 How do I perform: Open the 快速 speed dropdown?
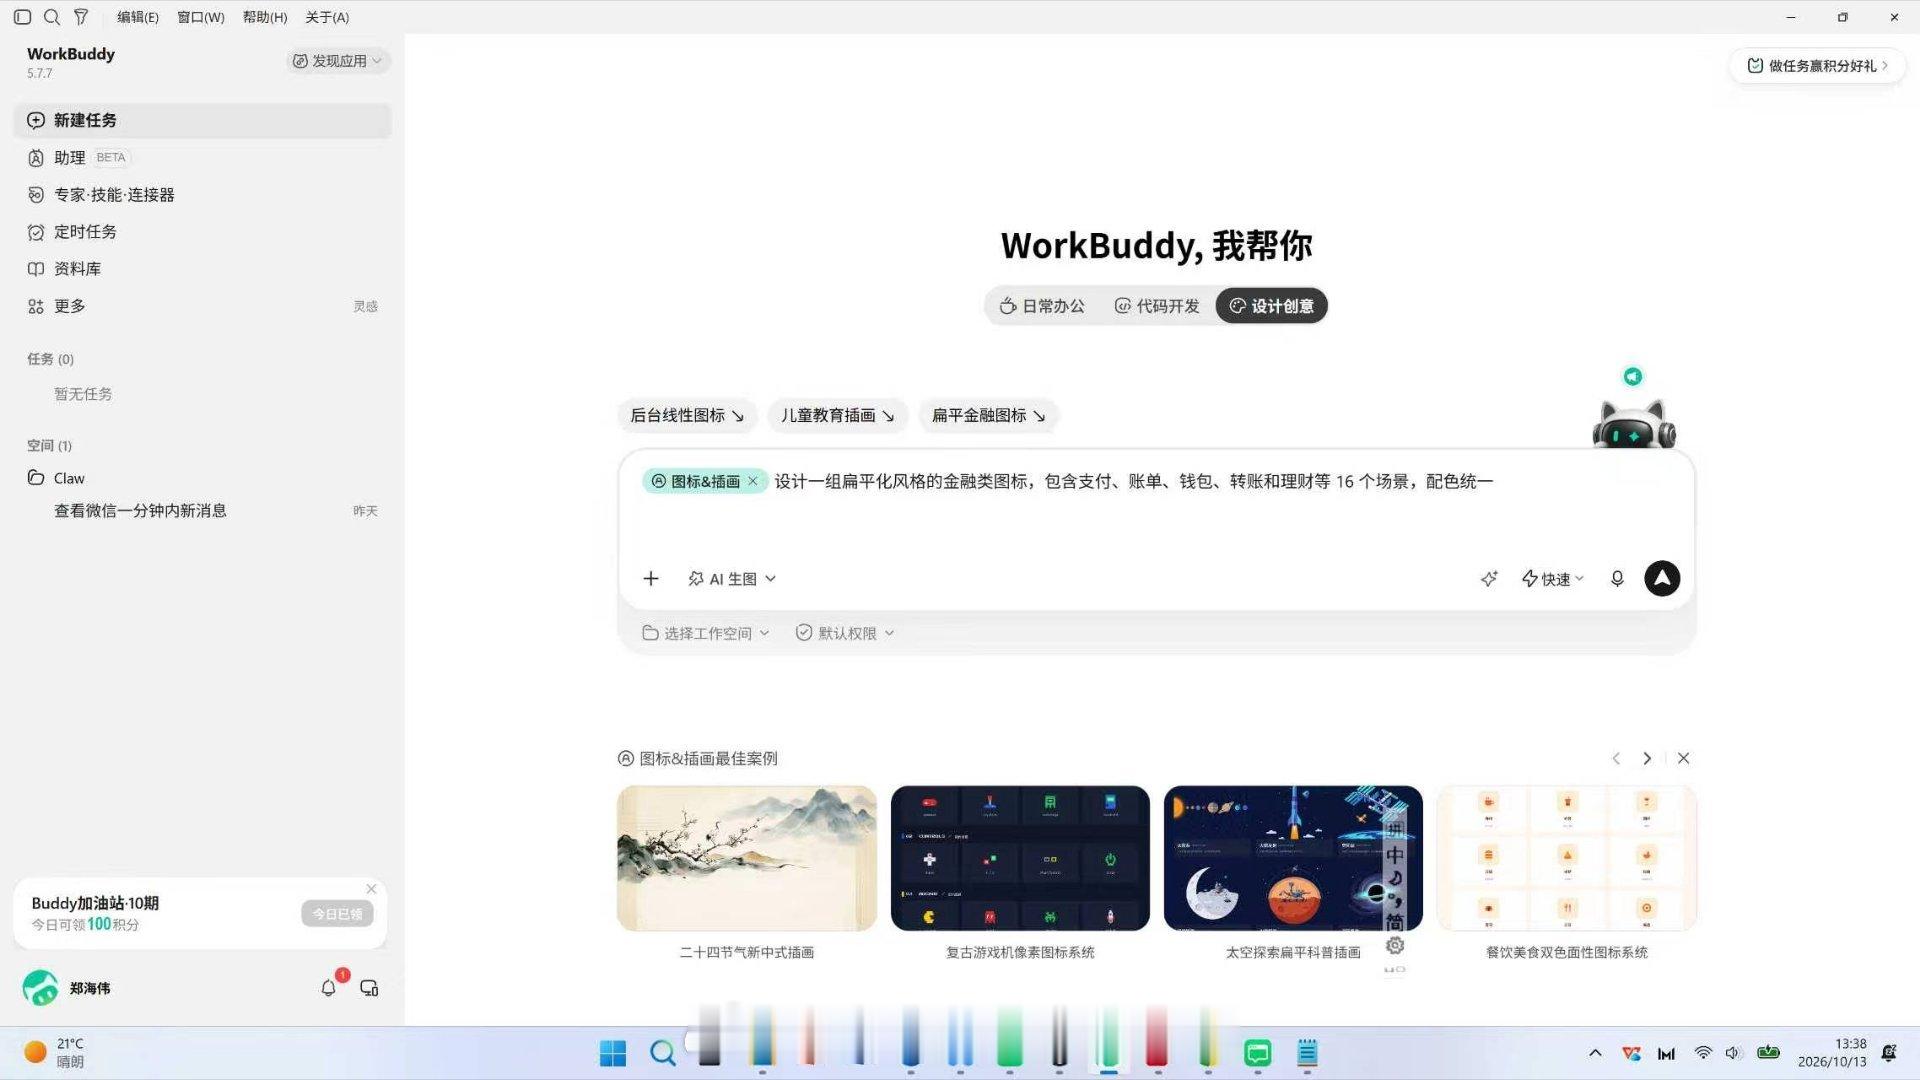pos(1553,579)
